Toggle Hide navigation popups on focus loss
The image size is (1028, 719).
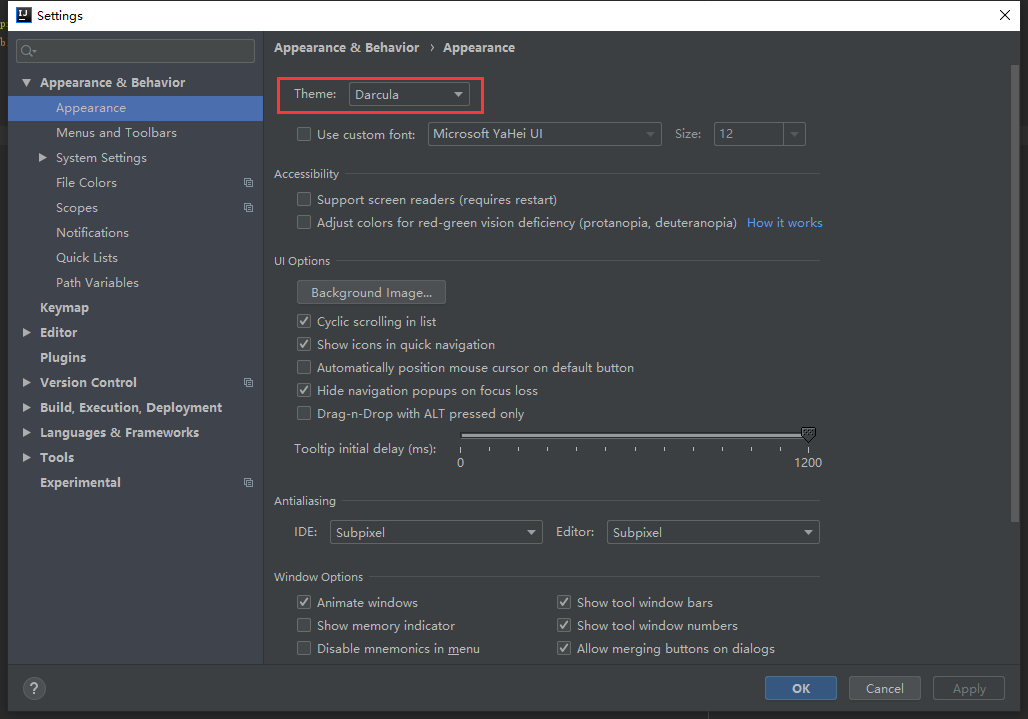click(x=304, y=390)
